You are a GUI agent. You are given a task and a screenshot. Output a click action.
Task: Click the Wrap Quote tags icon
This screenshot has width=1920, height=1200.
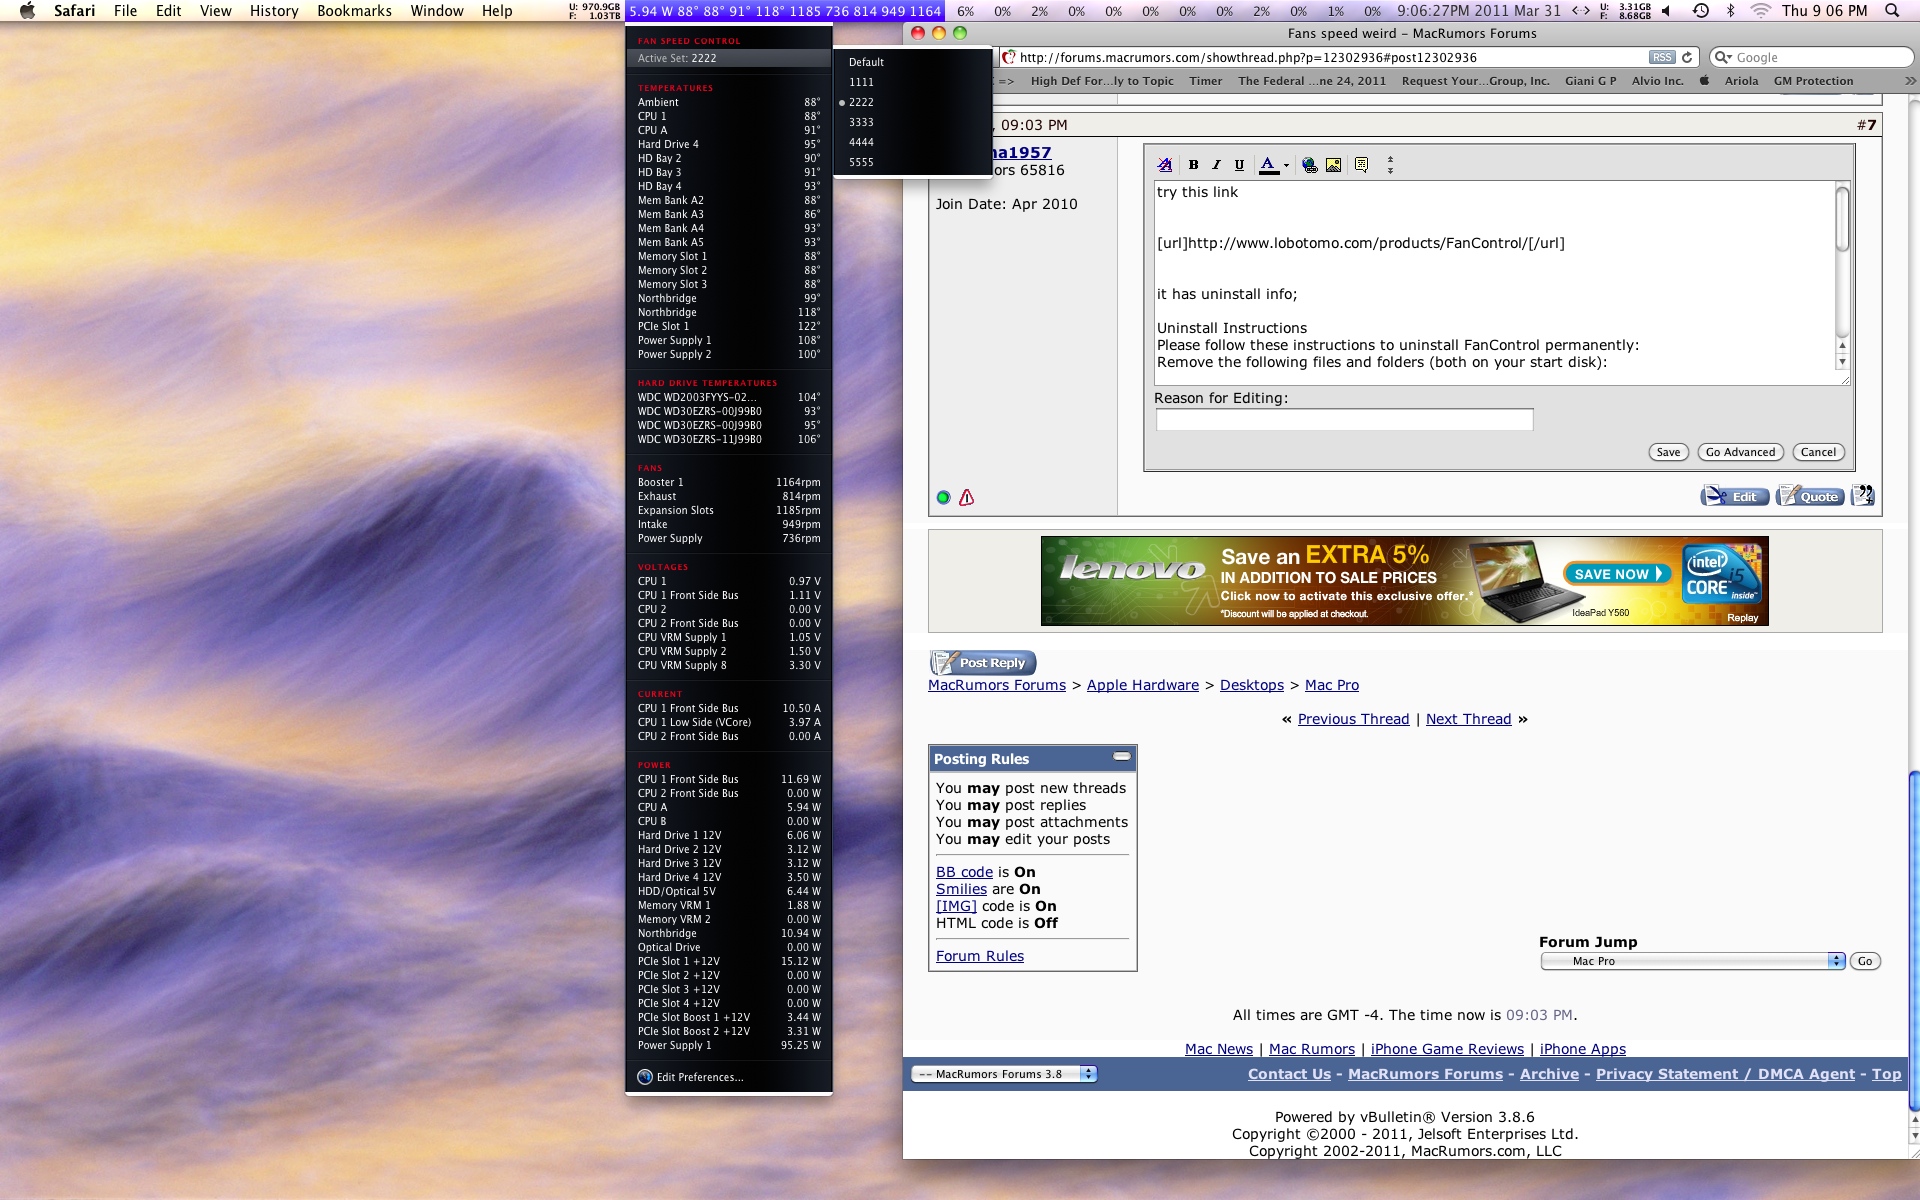pyautogui.click(x=1361, y=165)
